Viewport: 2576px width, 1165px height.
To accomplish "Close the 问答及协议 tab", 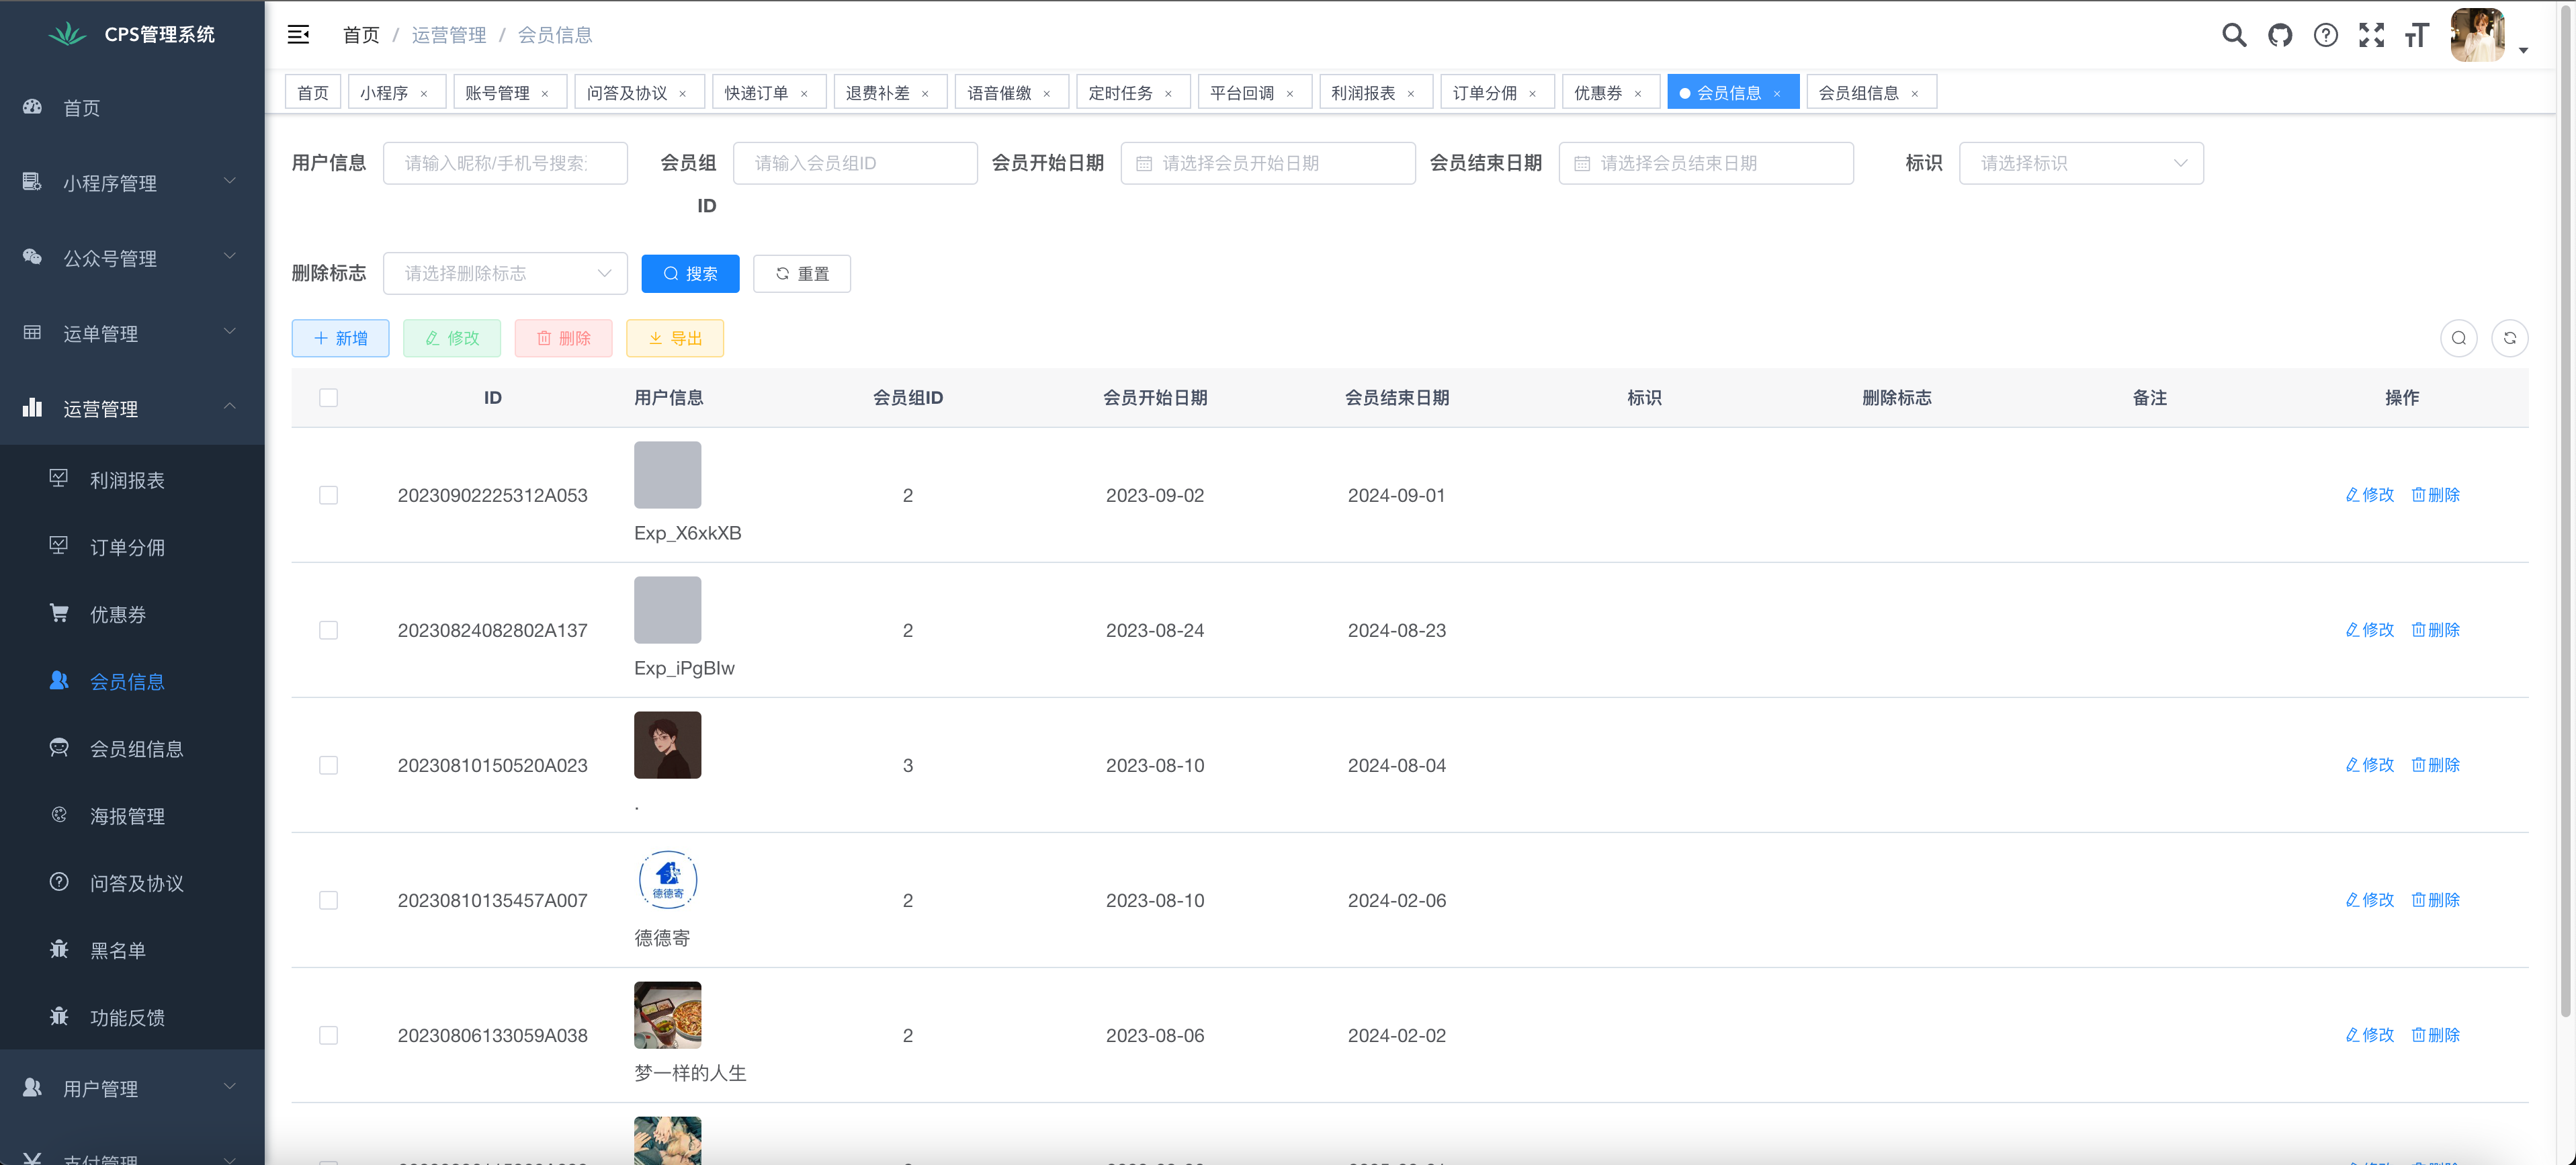I will tap(683, 93).
